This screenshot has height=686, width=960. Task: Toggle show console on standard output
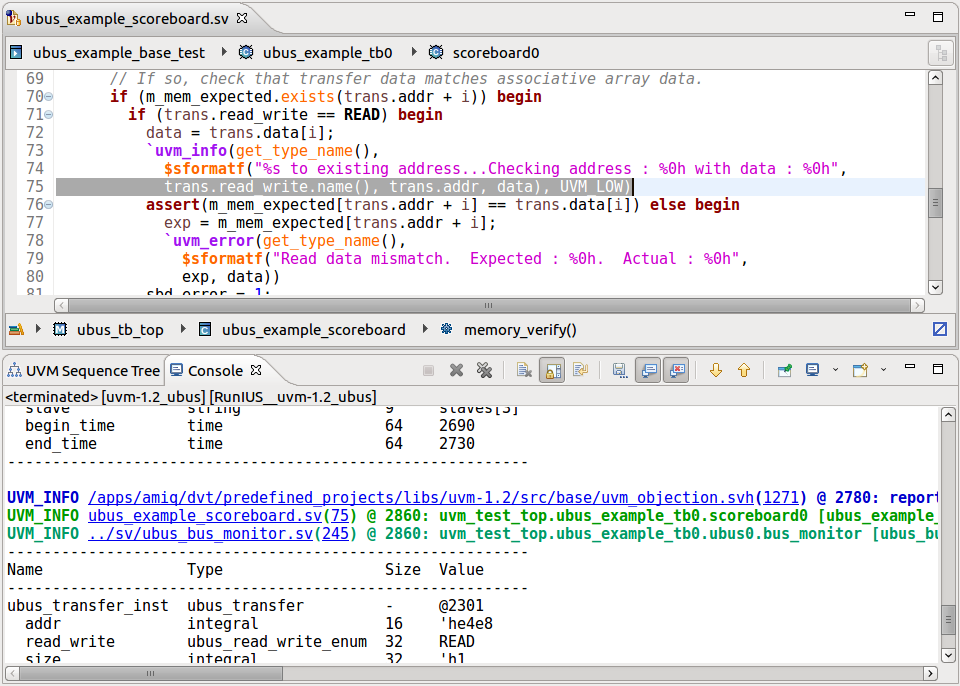coord(648,370)
